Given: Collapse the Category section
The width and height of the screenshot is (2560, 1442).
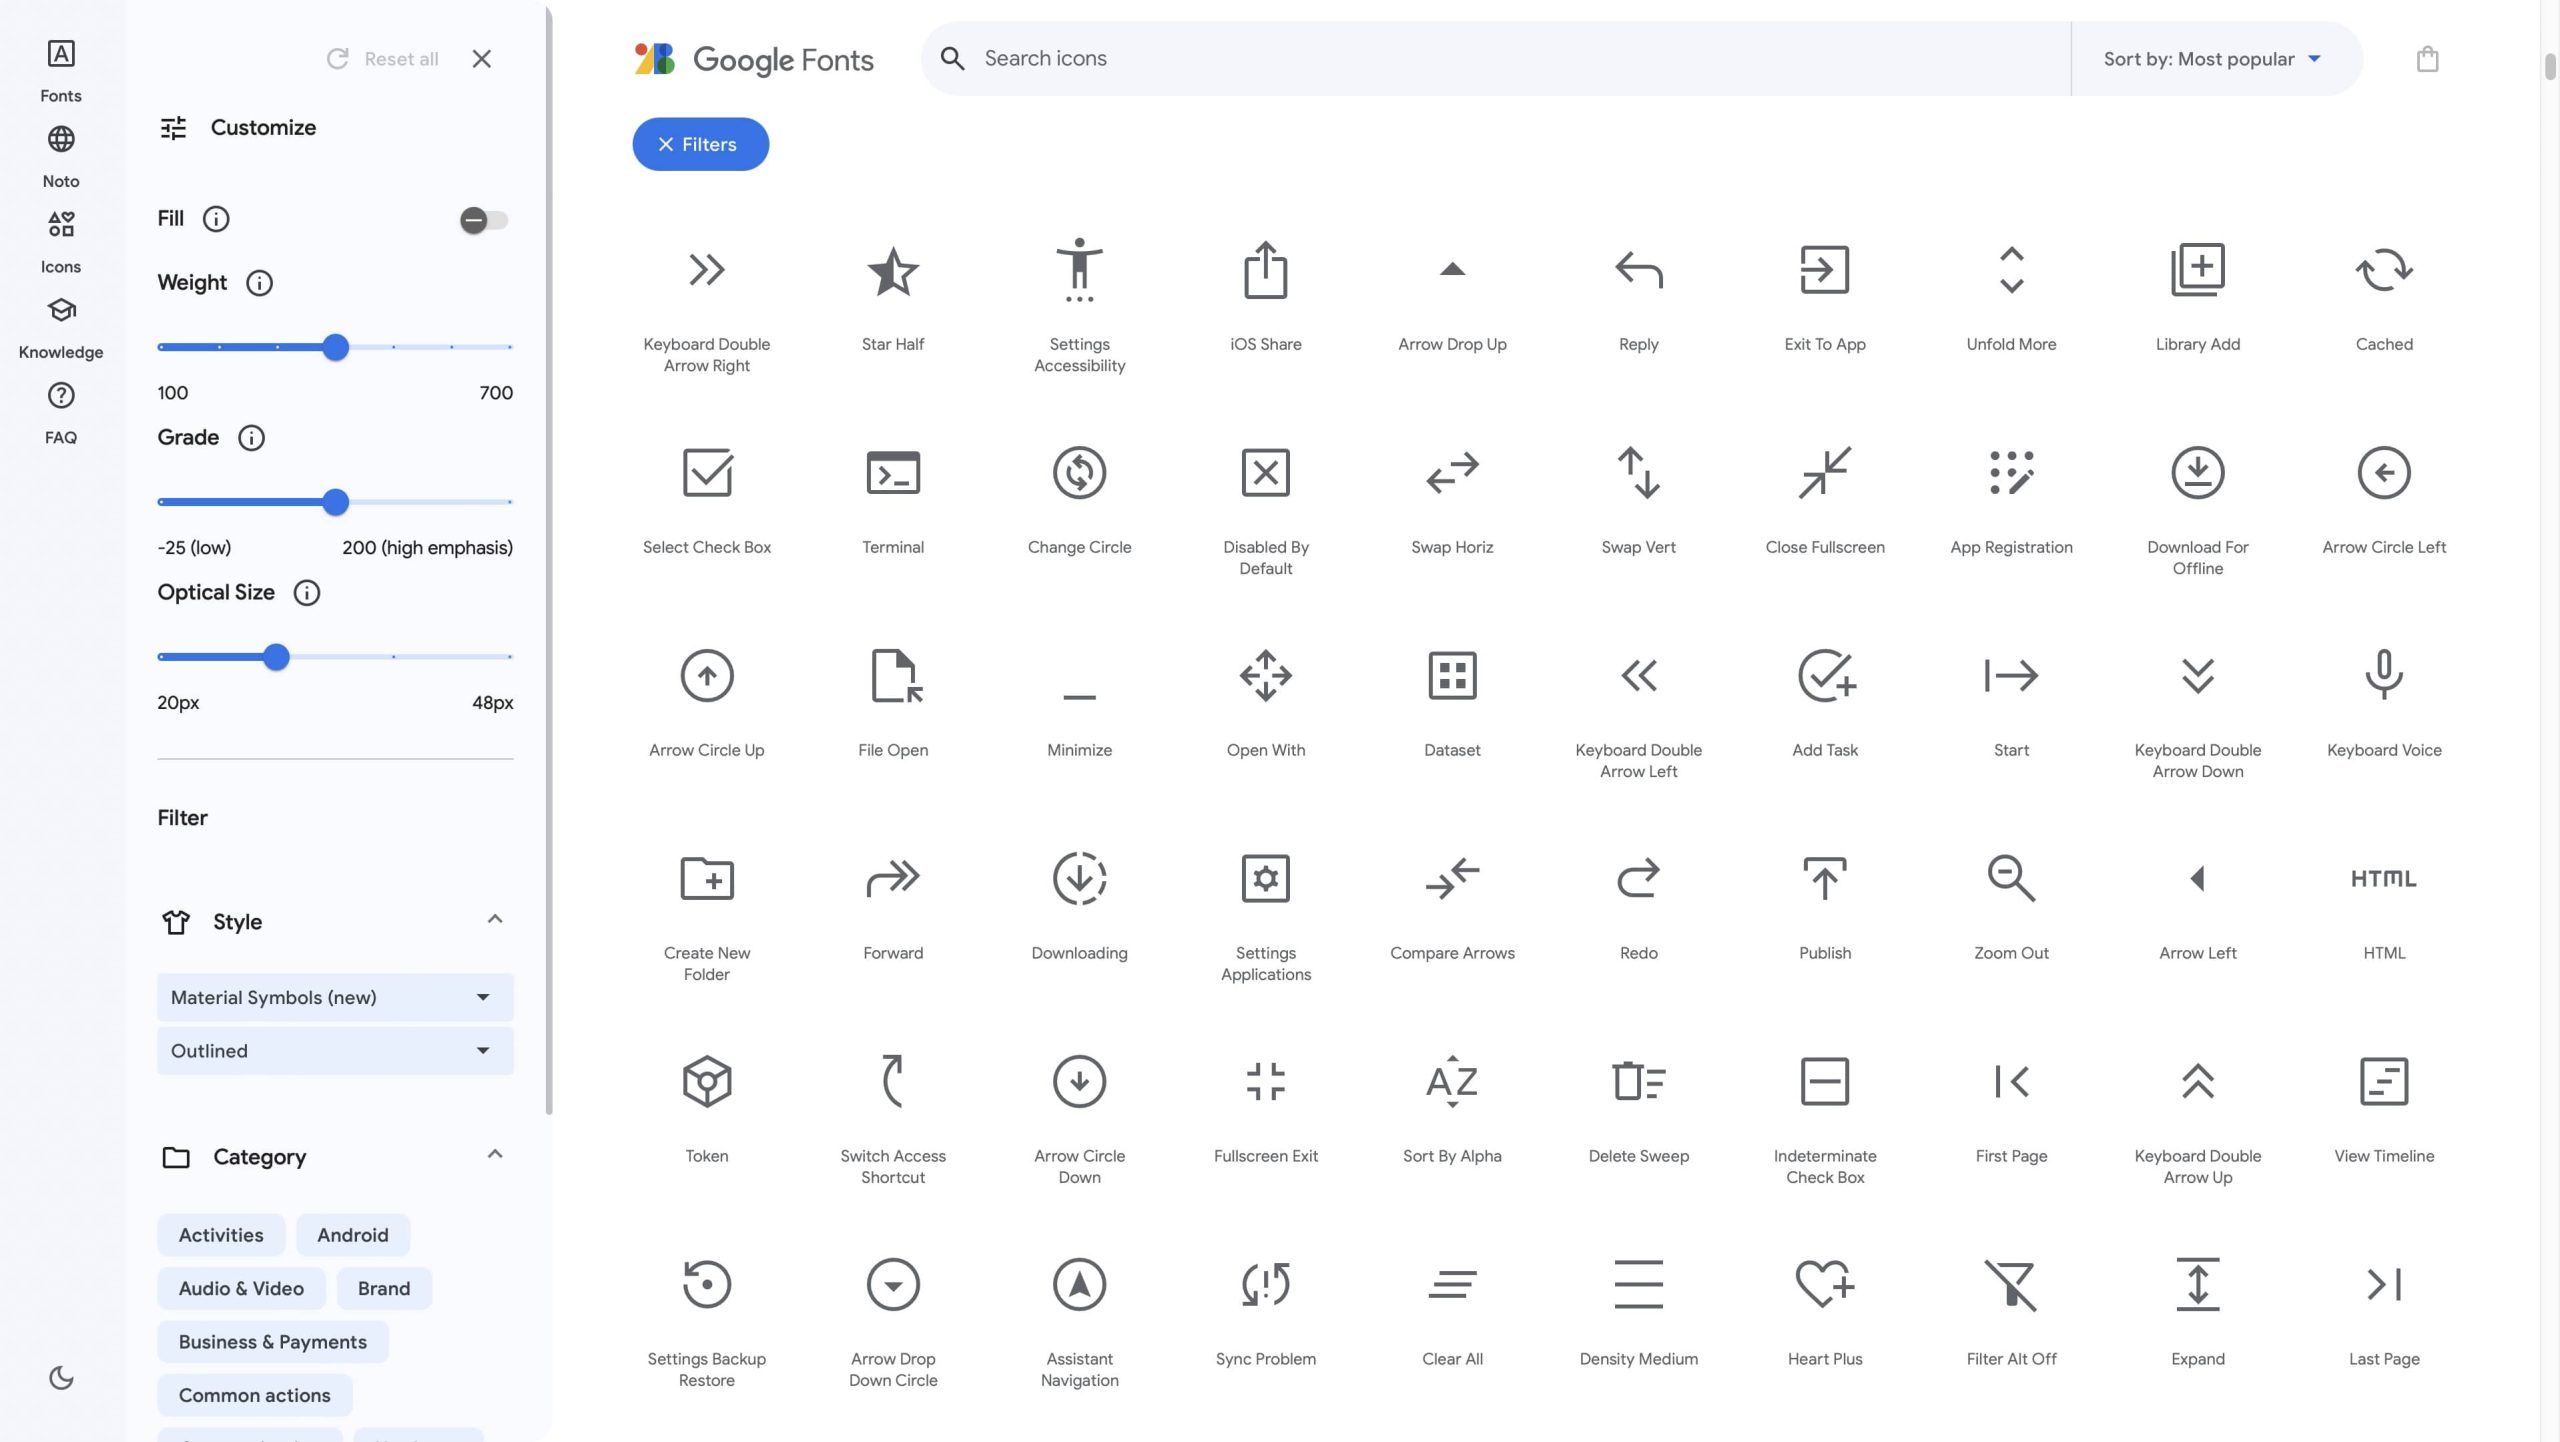Looking at the screenshot, I should click(494, 1155).
